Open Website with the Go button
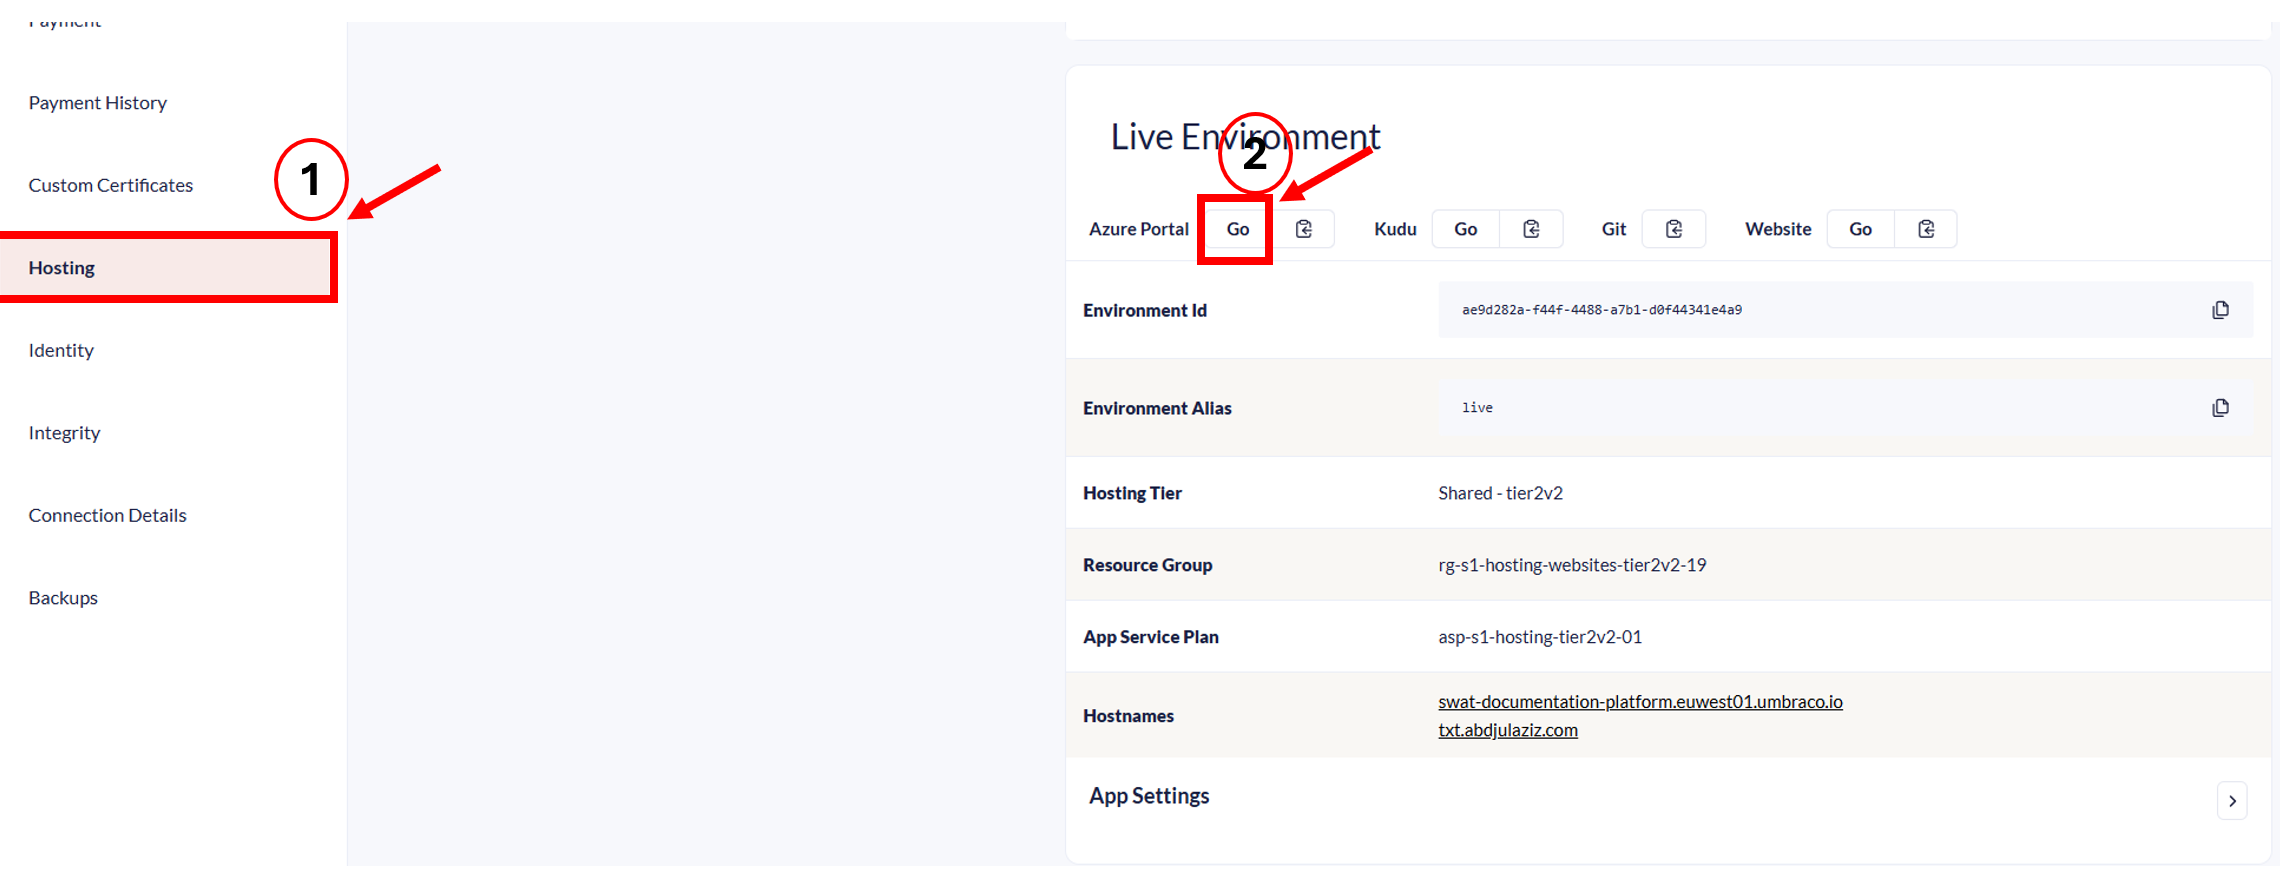This screenshot has height=880, width=2280. coord(1860,229)
